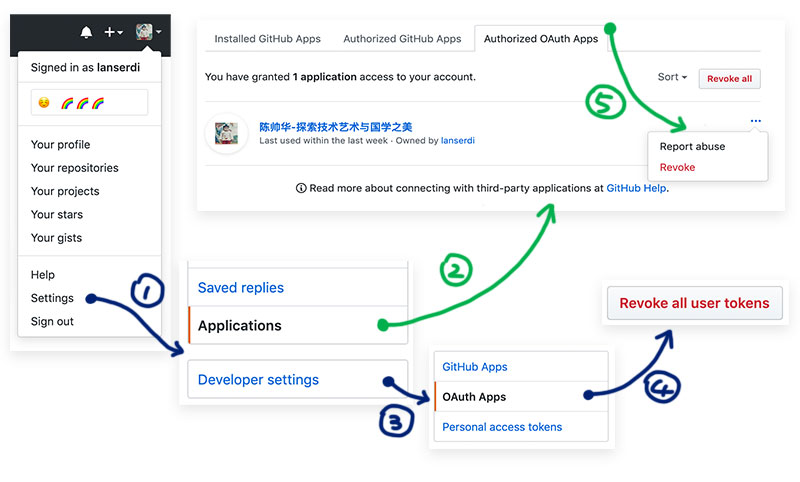800x482 pixels.
Task: Open the 陈帅华 application link
Action: pos(335,127)
